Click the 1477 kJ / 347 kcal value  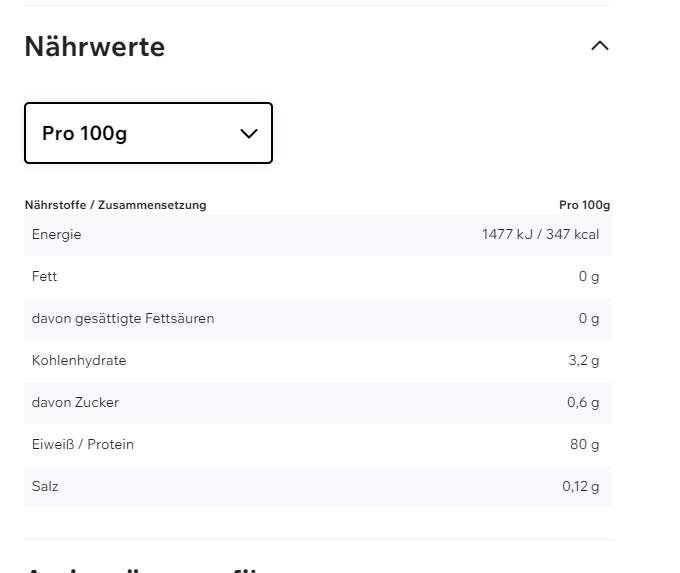click(540, 235)
